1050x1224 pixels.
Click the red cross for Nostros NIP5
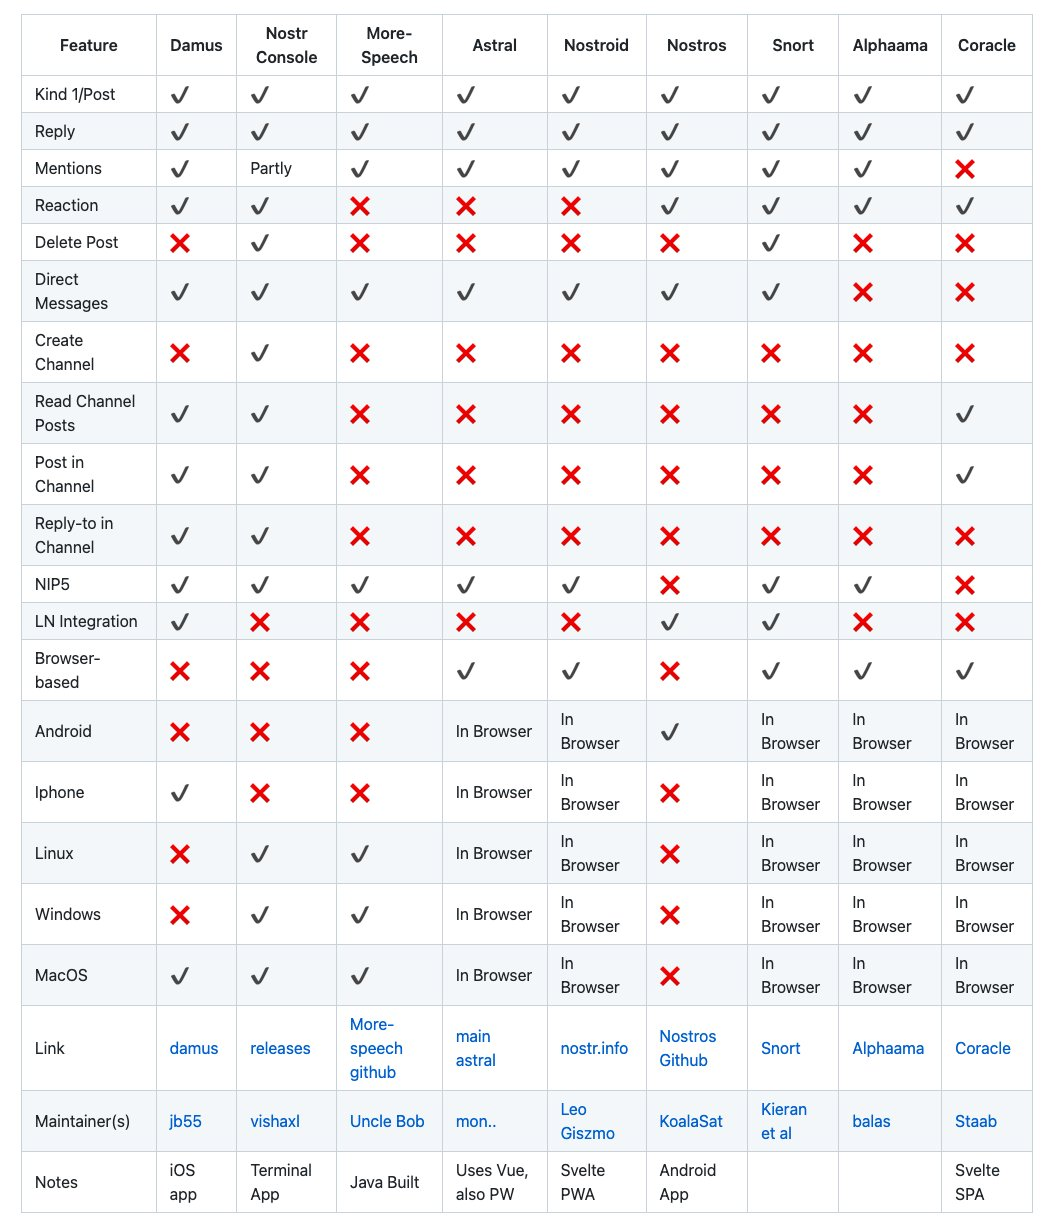coord(670,585)
